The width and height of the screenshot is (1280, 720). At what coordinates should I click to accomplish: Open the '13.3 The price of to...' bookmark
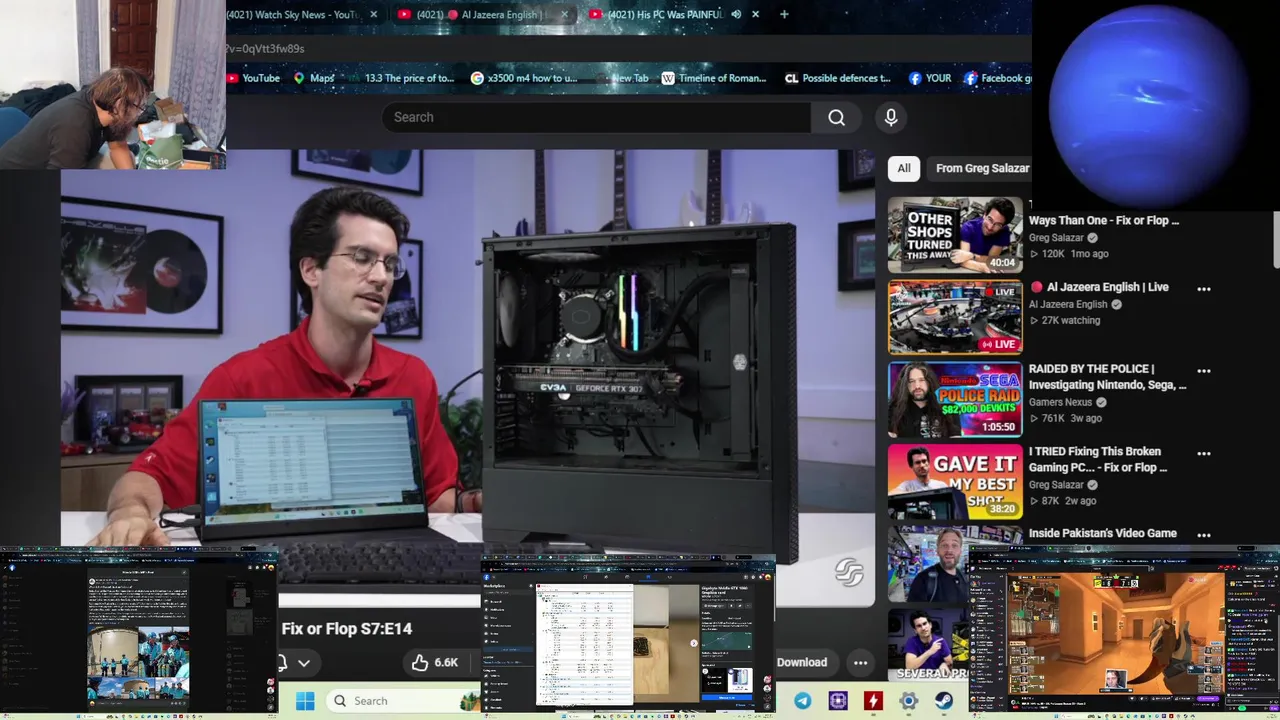[x=400, y=78]
